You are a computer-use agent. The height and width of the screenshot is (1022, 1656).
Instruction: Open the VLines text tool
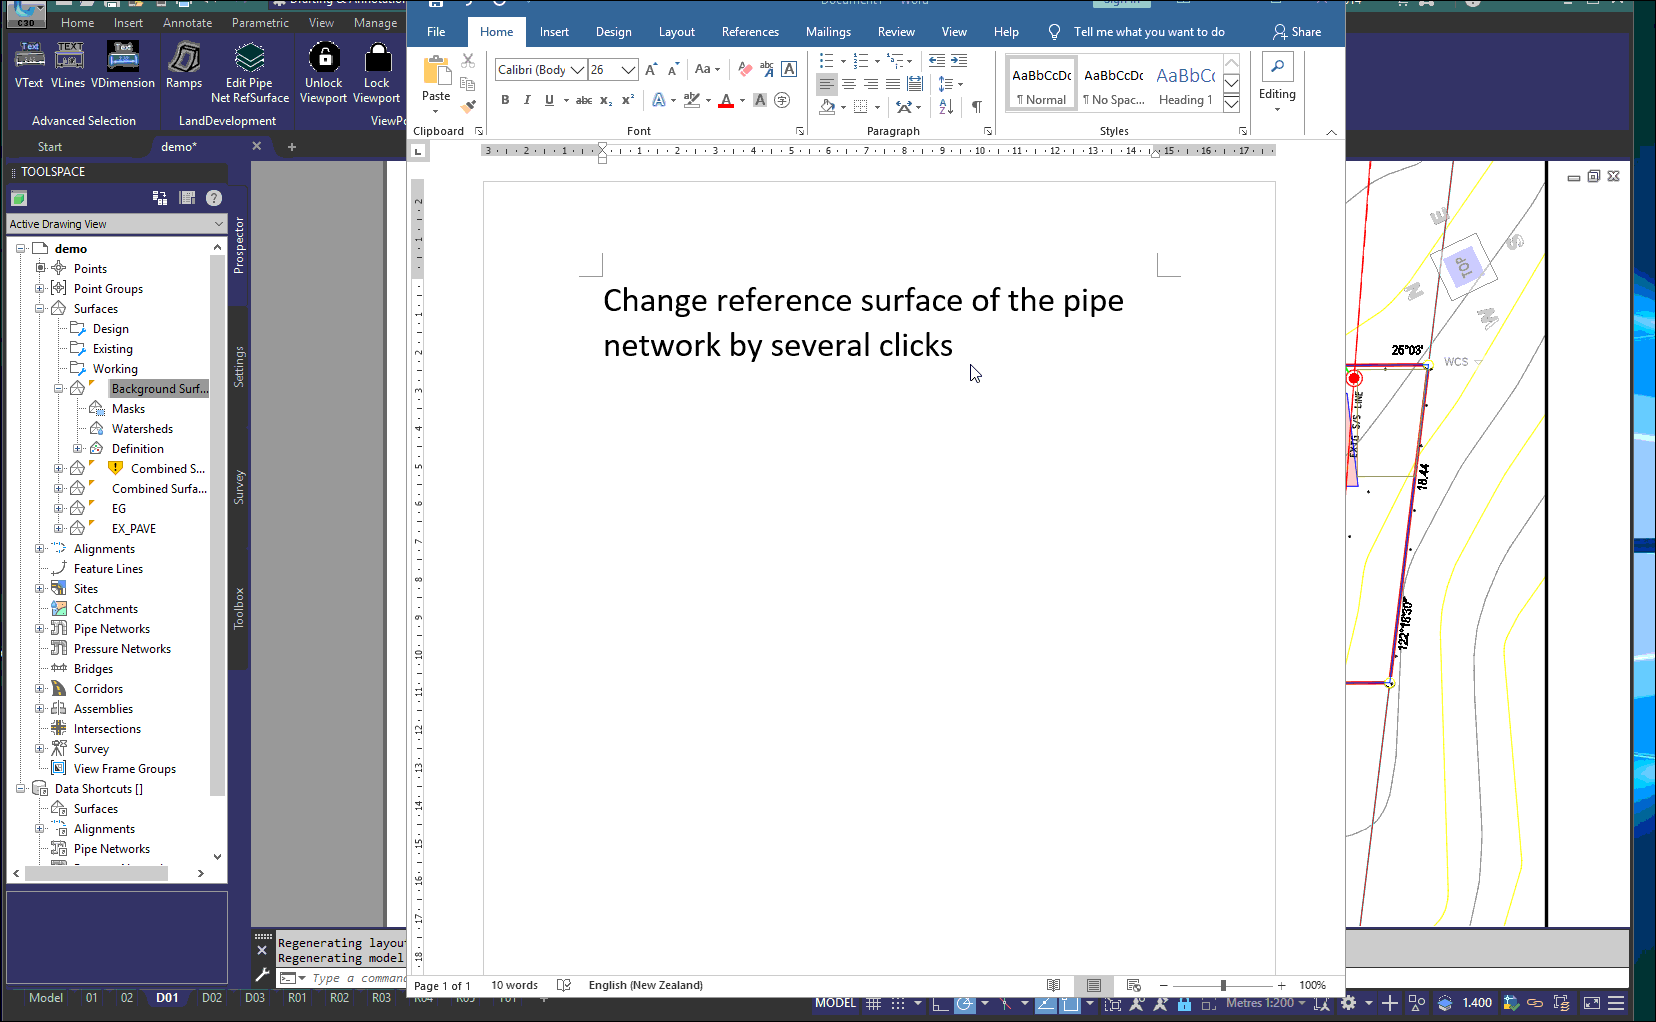[x=68, y=66]
